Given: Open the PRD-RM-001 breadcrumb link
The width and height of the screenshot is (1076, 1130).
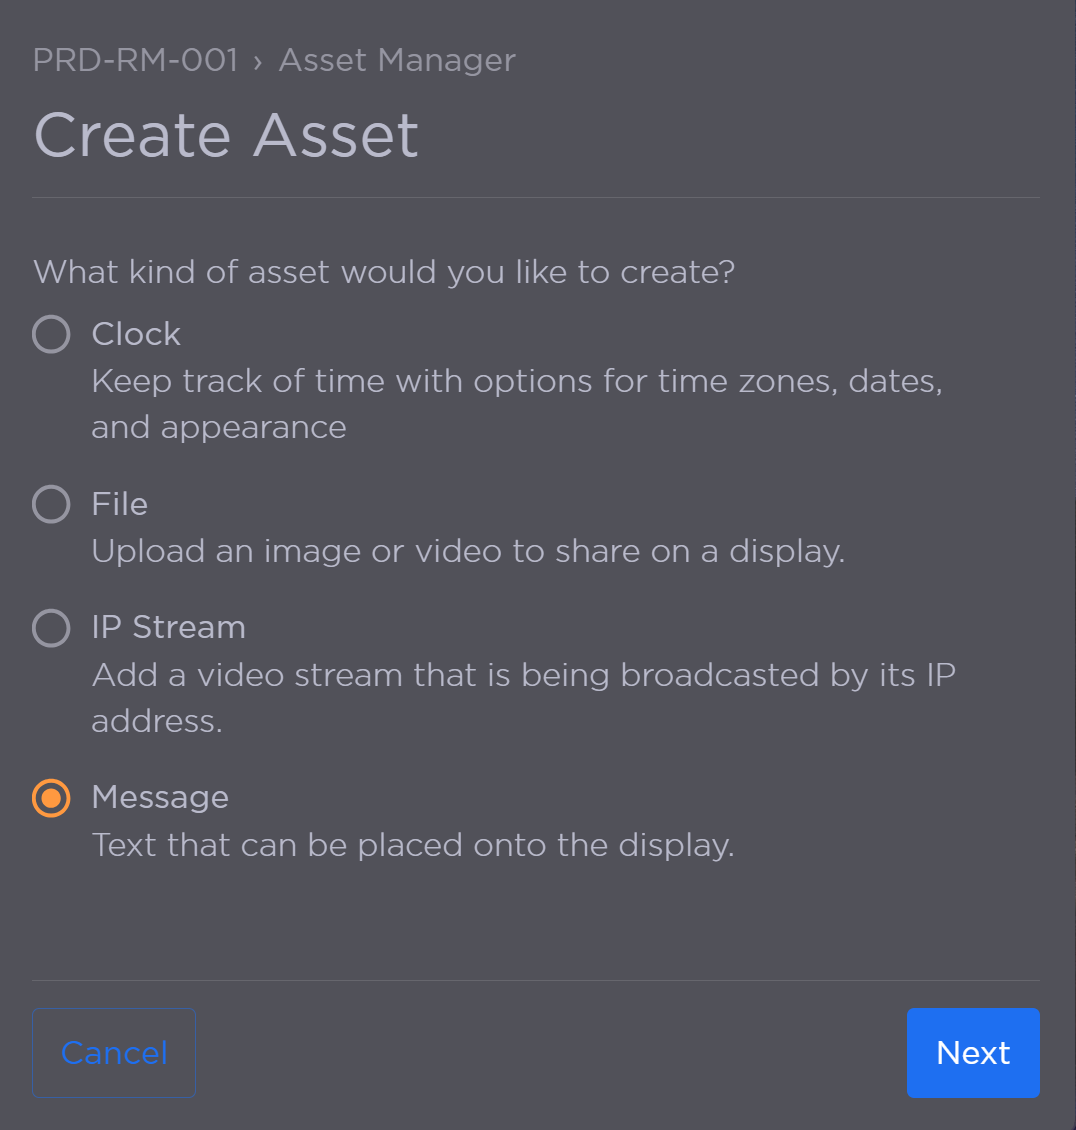Looking at the screenshot, I should click(135, 60).
